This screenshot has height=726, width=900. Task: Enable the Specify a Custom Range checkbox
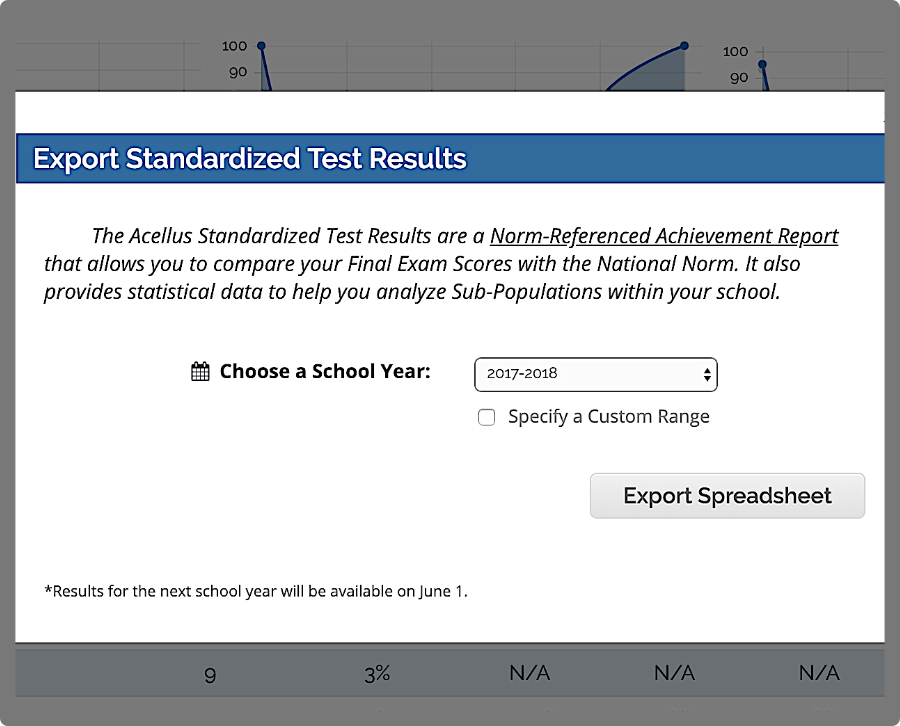(x=487, y=417)
